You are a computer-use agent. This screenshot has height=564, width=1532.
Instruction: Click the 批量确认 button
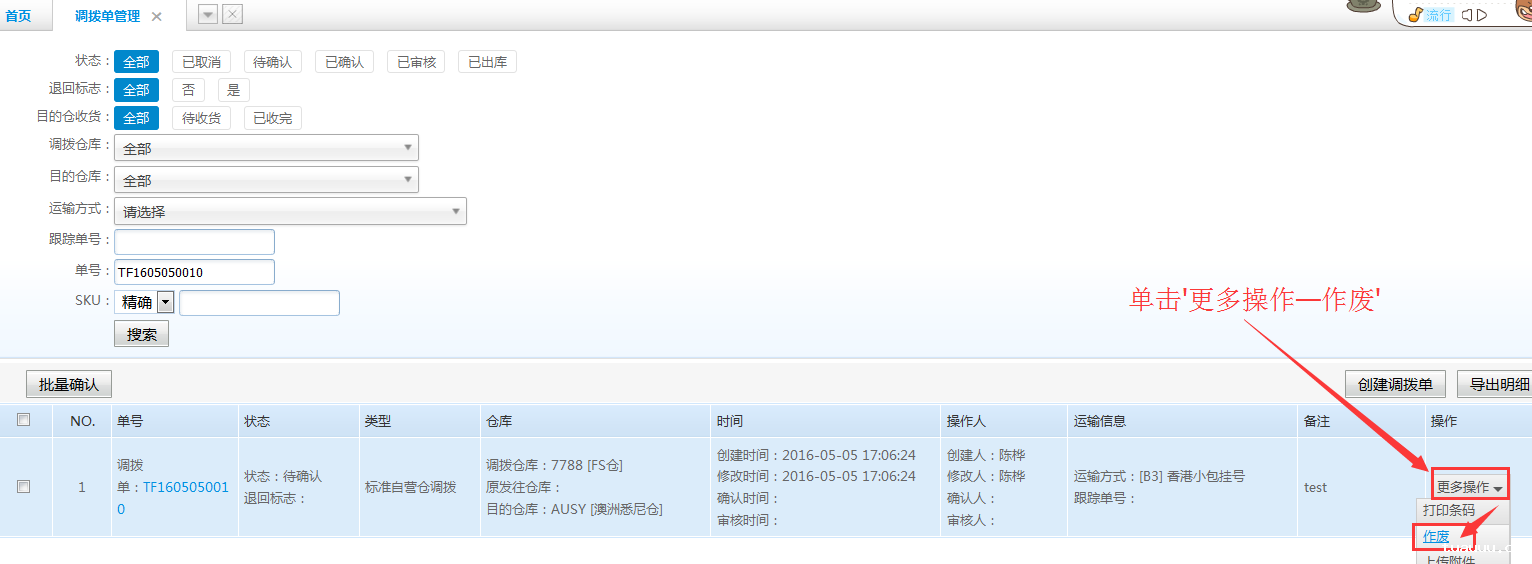click(x=69, y=384)
